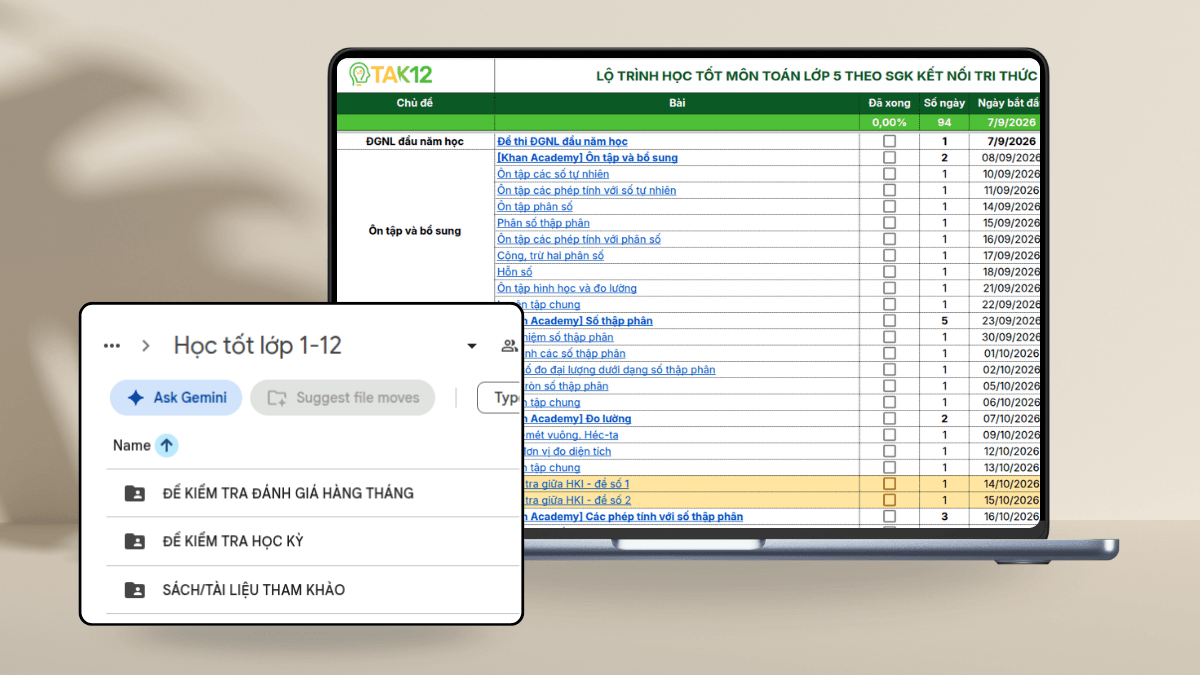This screenshot has height=675, width=1200.
Task: Click the Học tốt lớp 1-12 folder title
Action: 258,346
